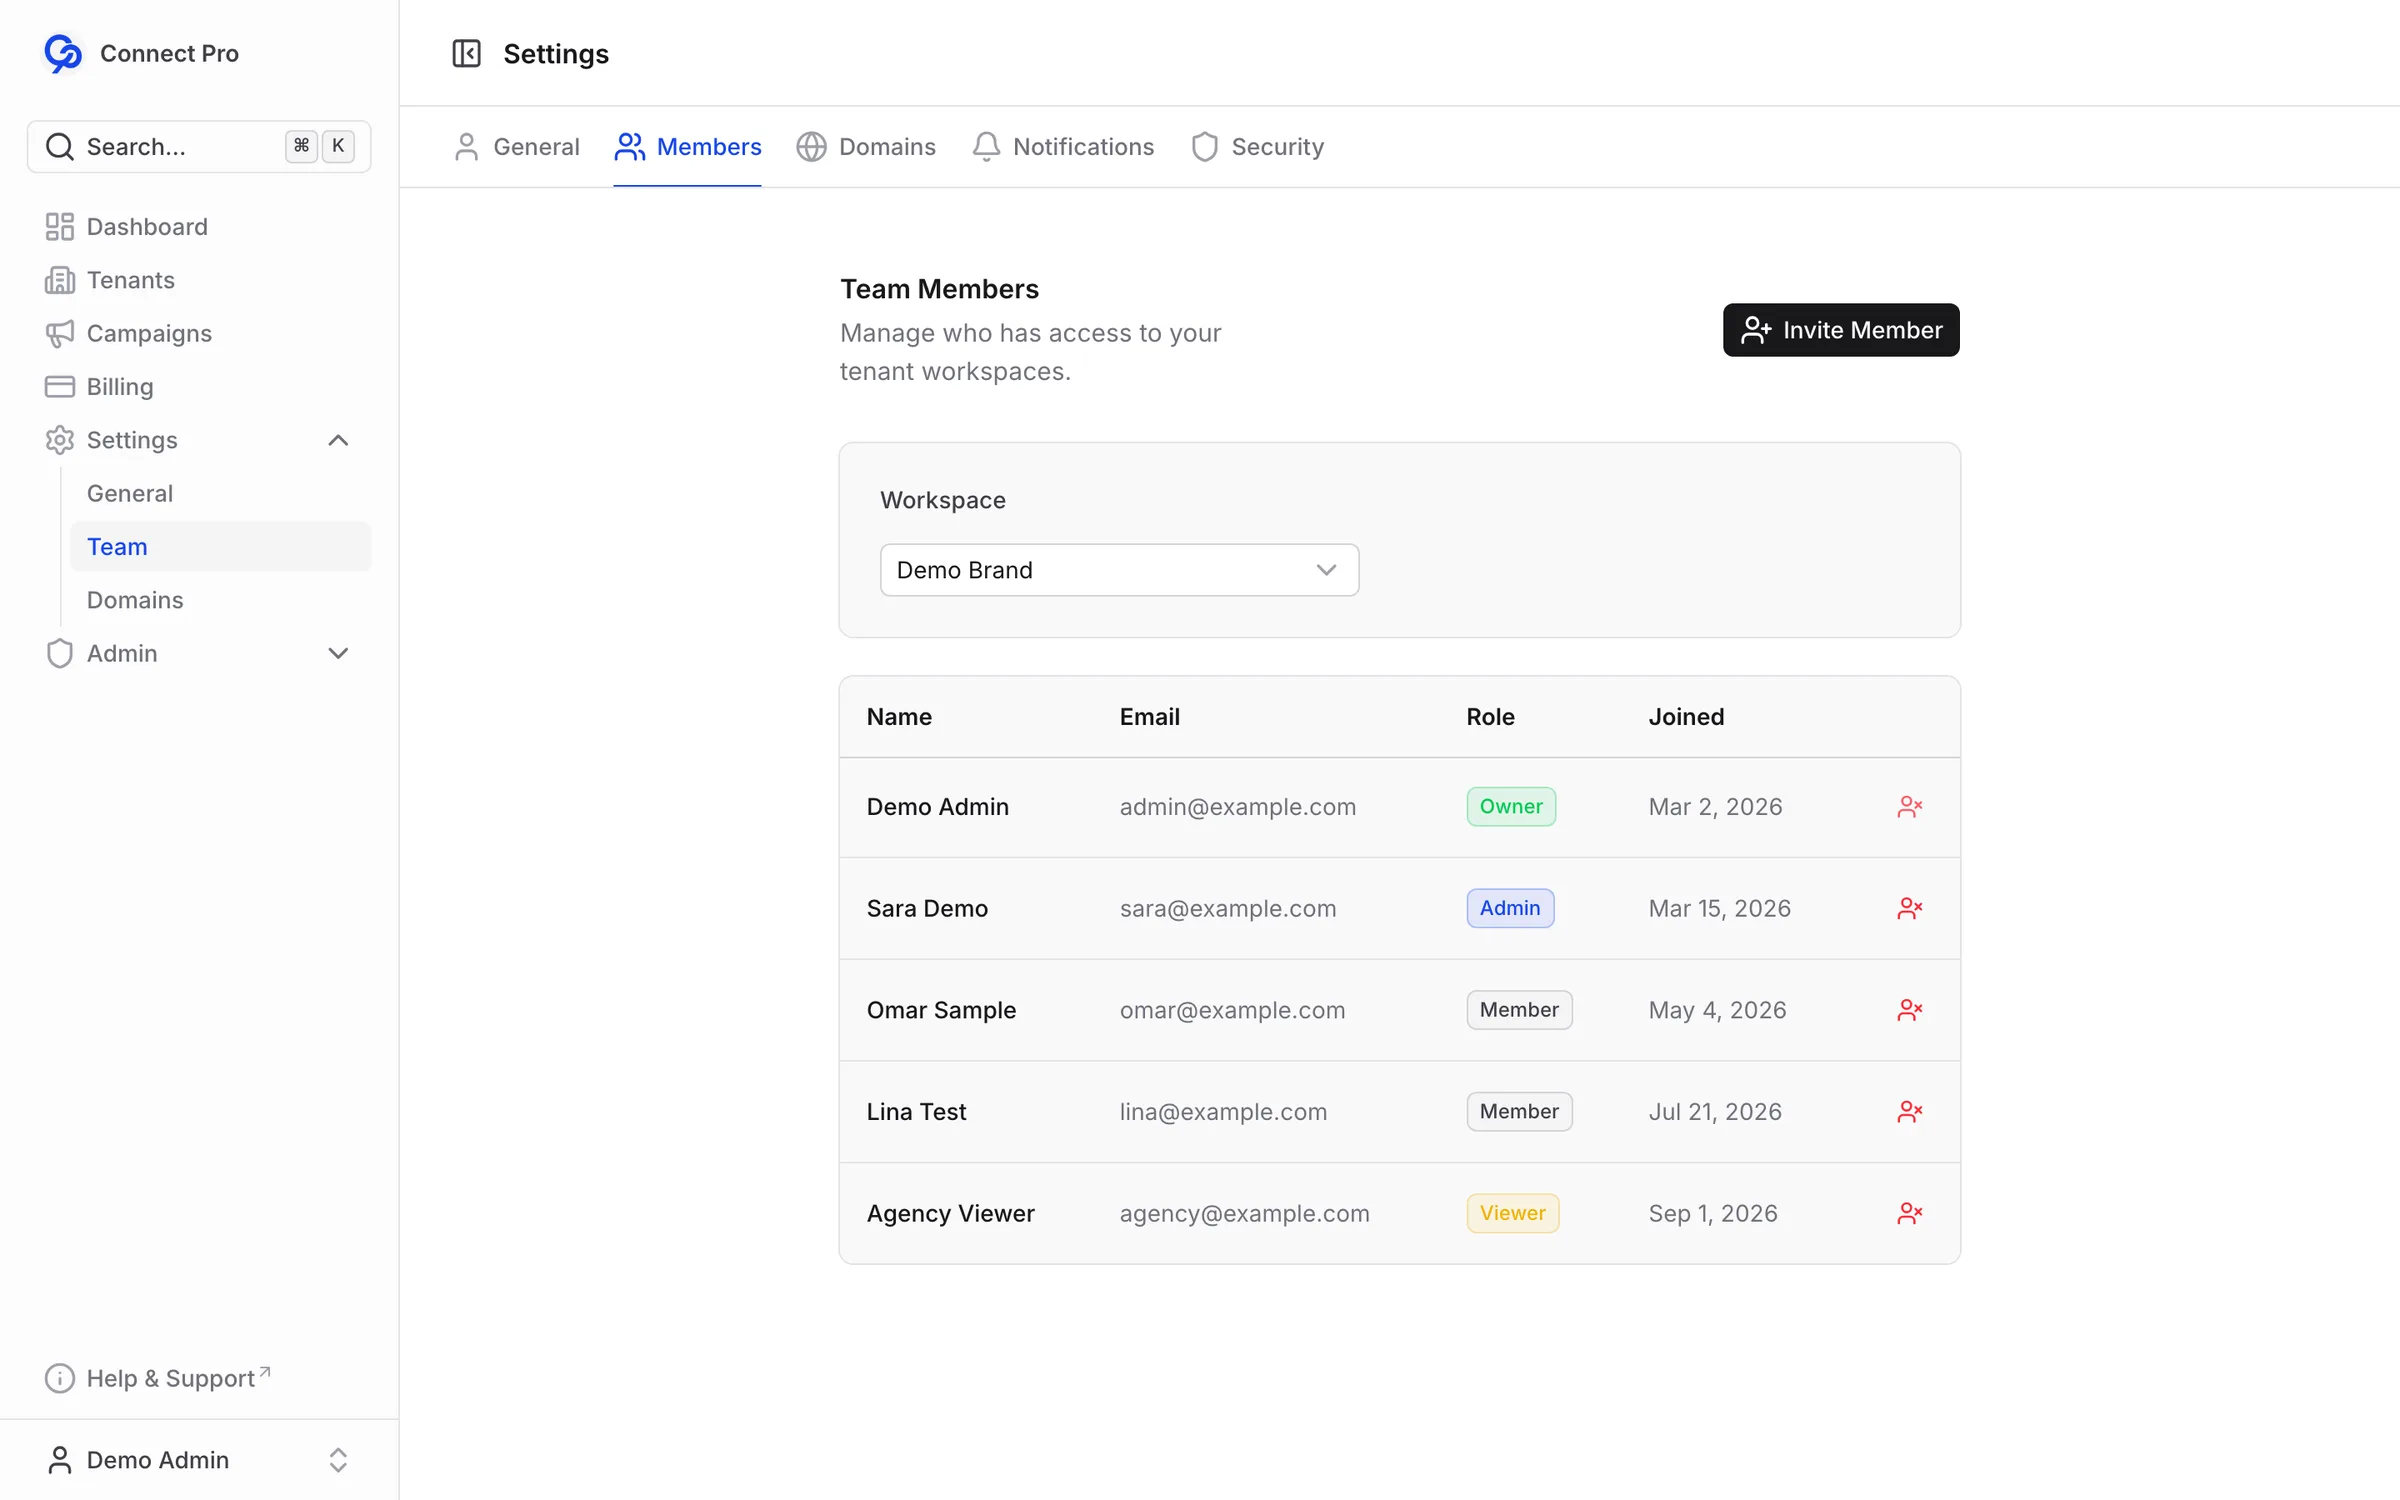Click the Help & Support info icon
Screen dimensions: 2400x1500
click(x=60, y=1378)
